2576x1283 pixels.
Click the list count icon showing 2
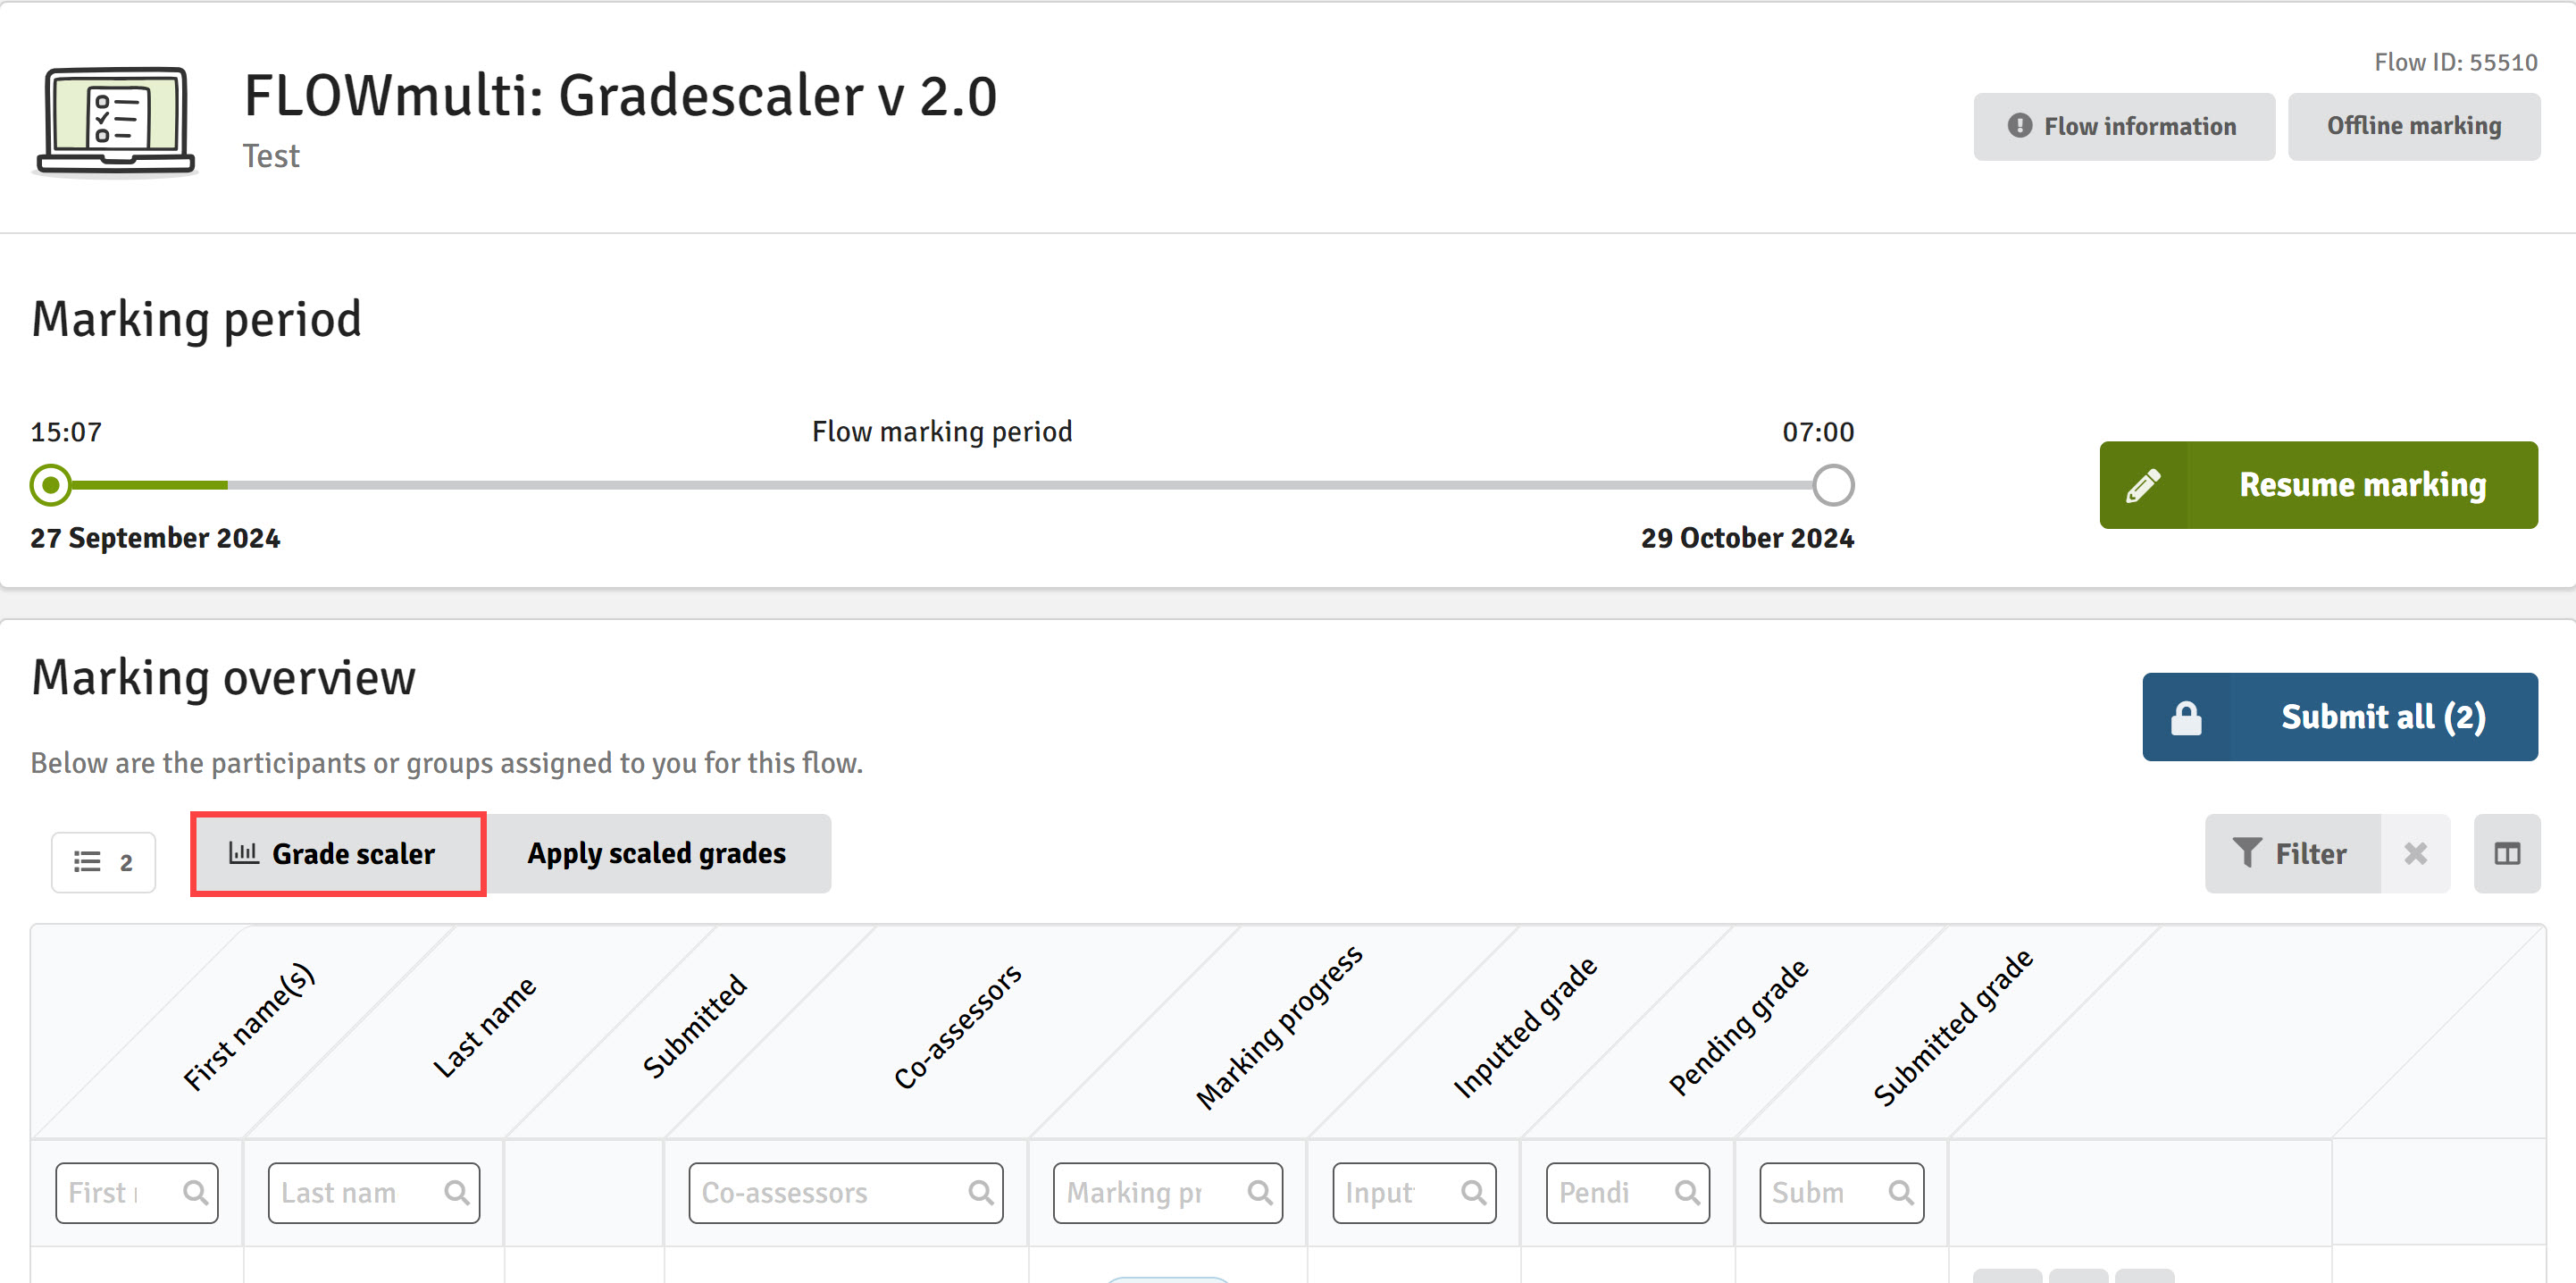point(103,862)
